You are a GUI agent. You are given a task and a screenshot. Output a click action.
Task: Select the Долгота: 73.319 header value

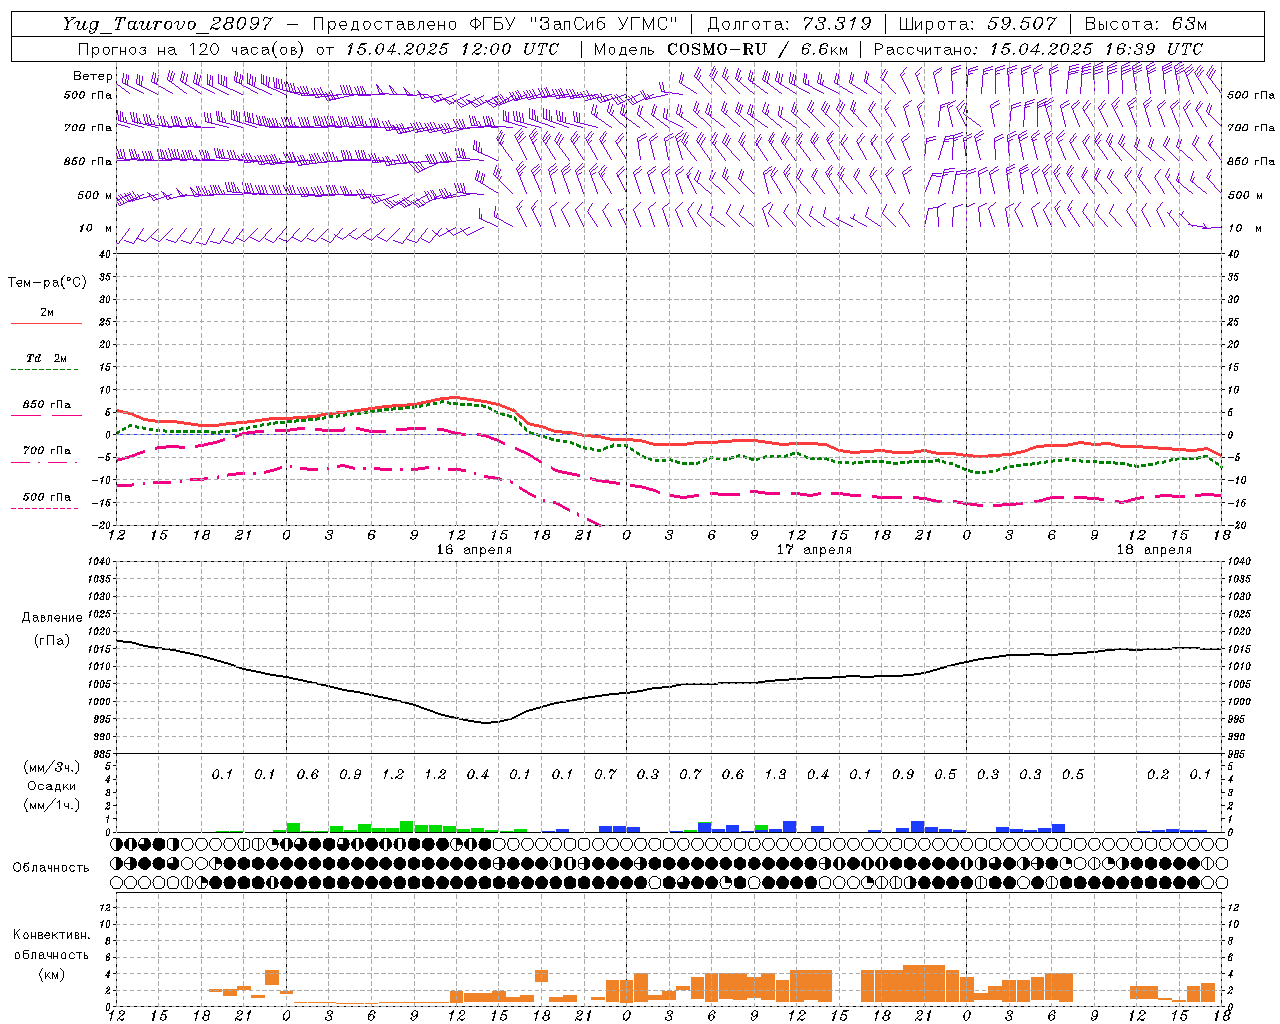pyautogui.click(x=789, y=24)
